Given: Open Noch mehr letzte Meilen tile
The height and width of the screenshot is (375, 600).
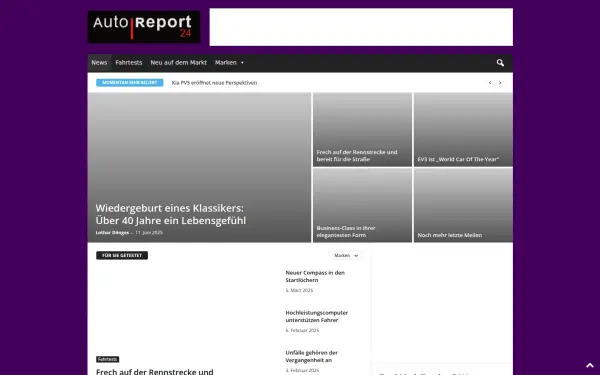Looking at the screenshot, I should coord(463,205).
